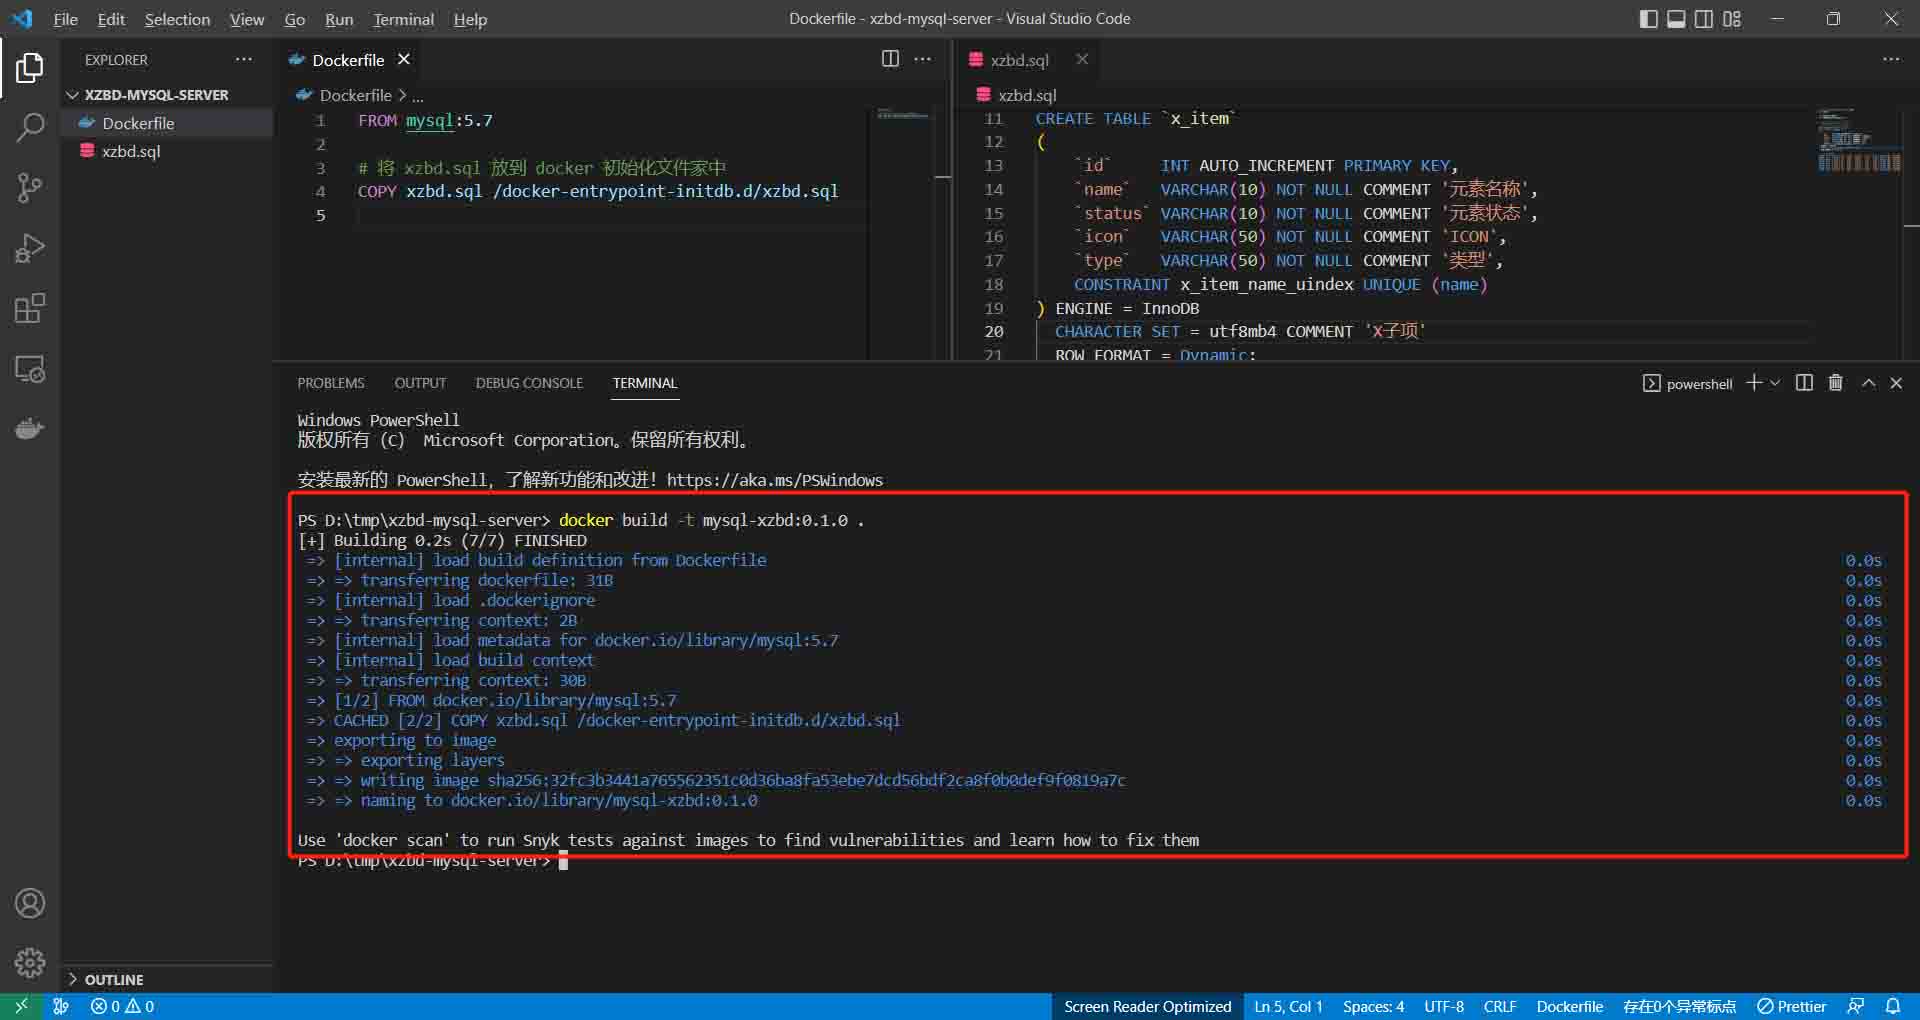This screenshot has height=1020, width=1920.
Task: Click the Prettier status bar button
Action: (x=1791, y=1006)
